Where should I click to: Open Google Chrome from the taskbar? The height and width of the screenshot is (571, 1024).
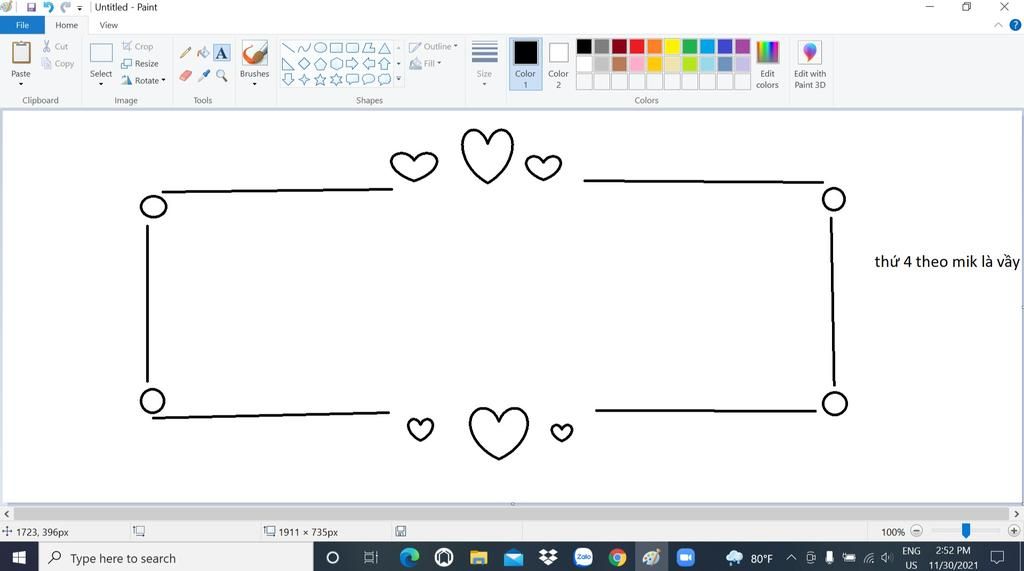616,557
